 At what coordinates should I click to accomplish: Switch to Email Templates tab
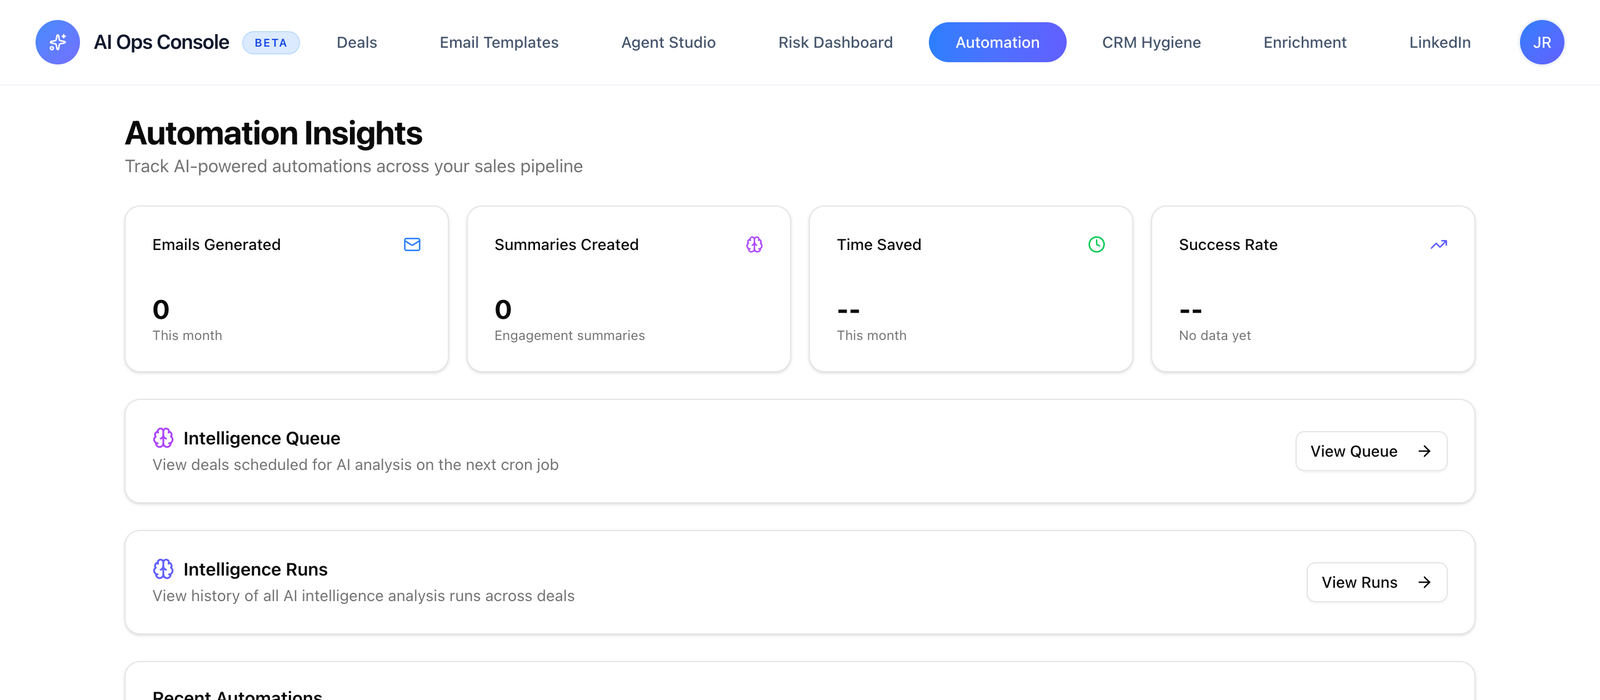[499, 42]
